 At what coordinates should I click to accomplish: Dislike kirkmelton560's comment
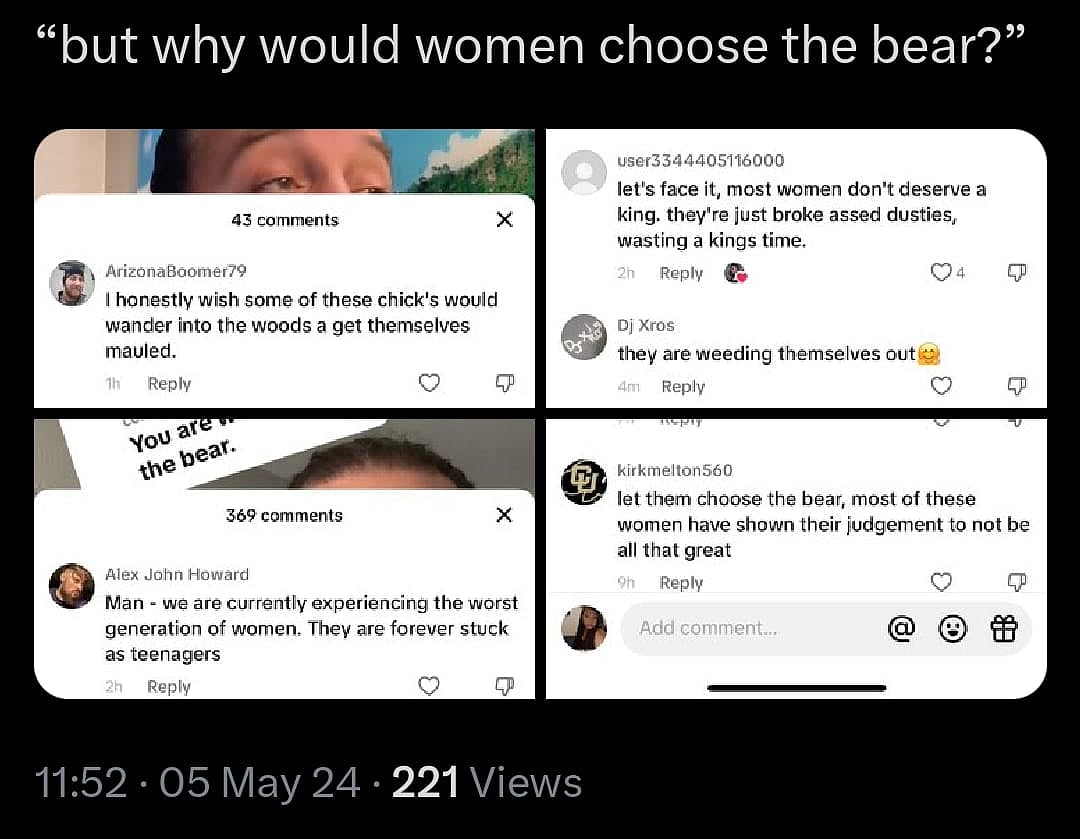click(1017, 582)
